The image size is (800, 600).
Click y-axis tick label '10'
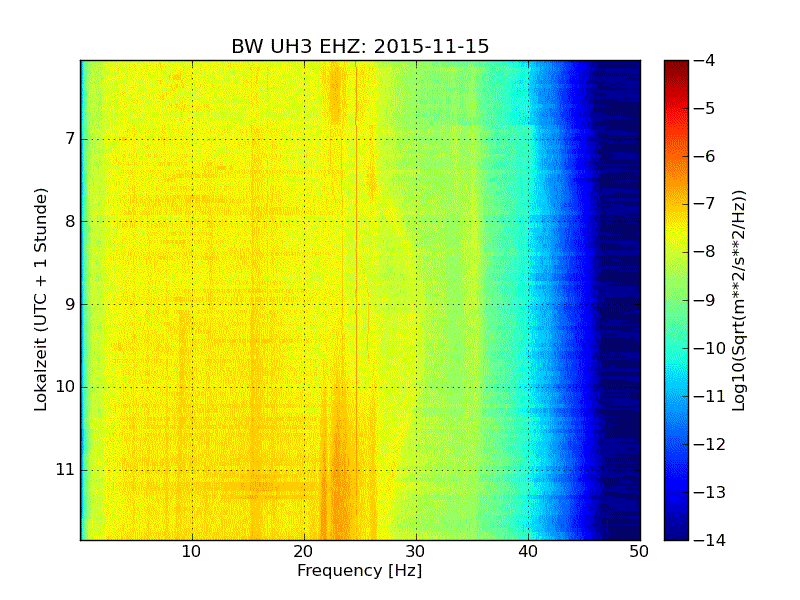coord(66,387)
